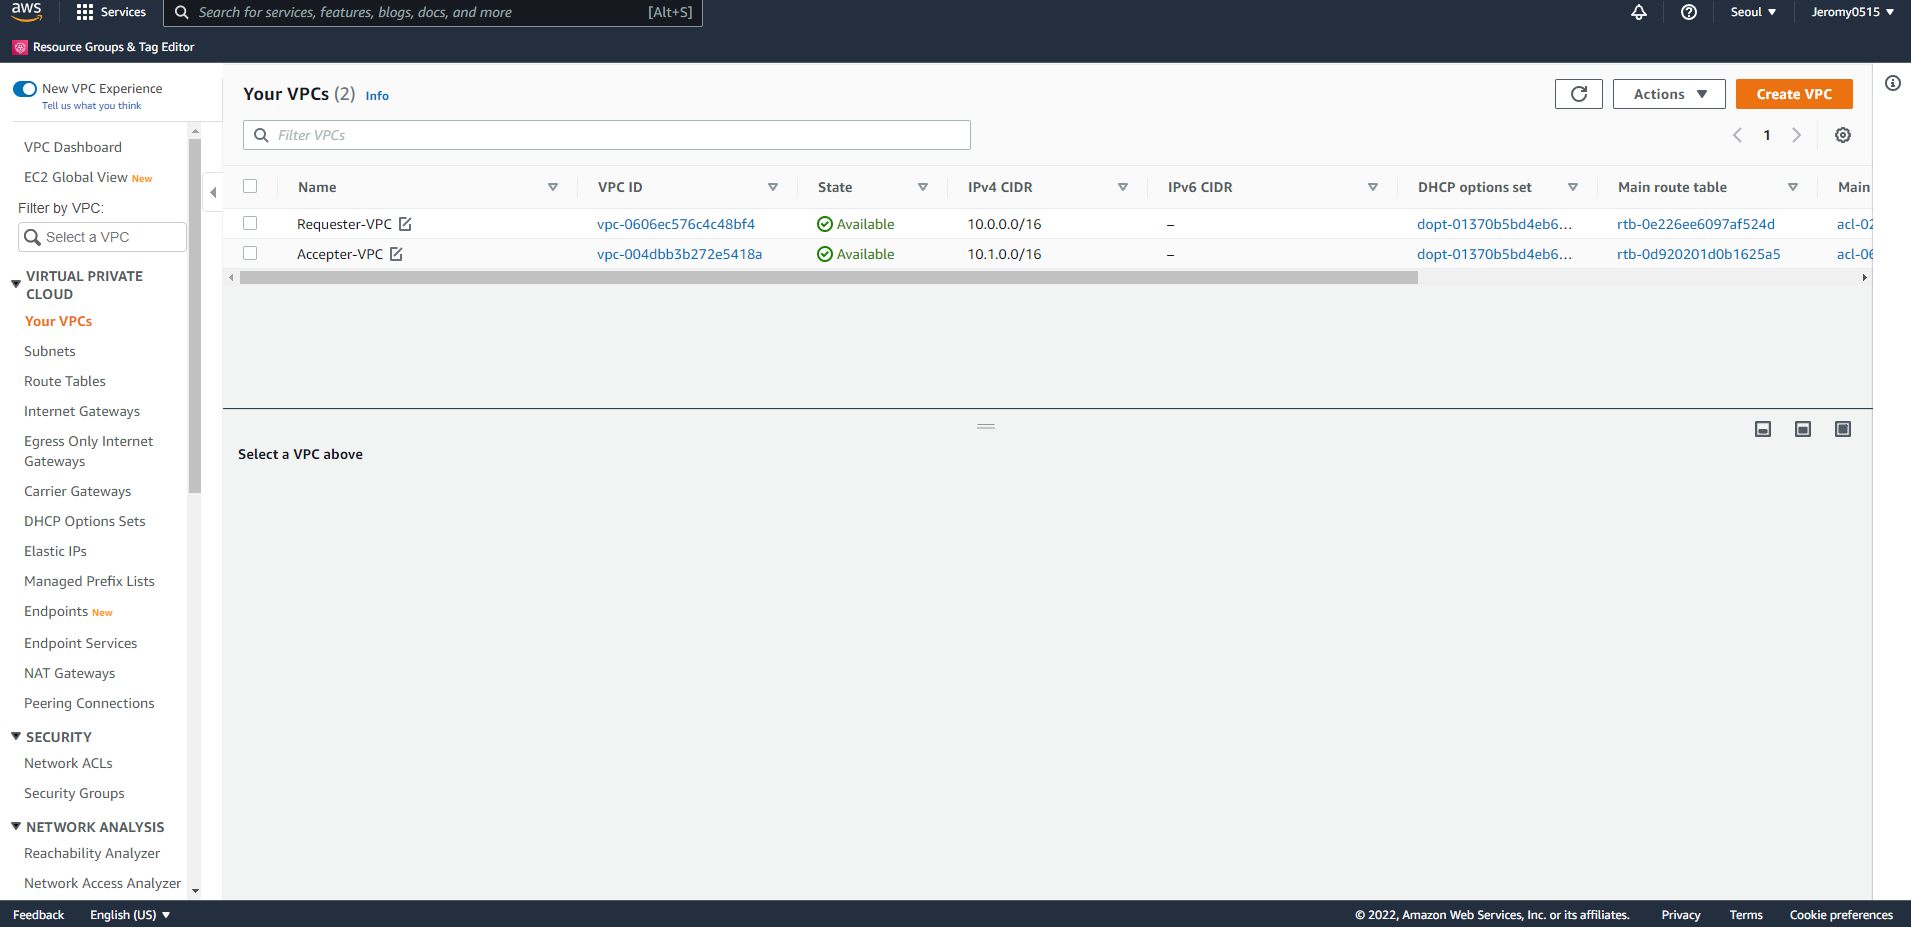
Task: Open the vpc-004dbb3b272e5418a link
Action: click(x=680, y=254)
